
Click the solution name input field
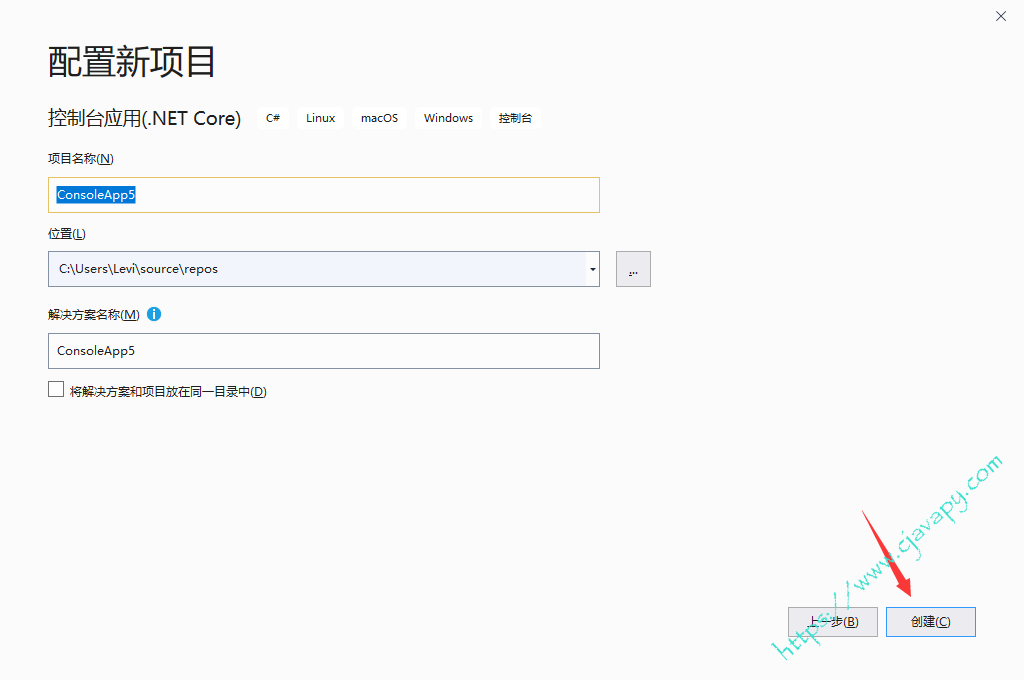pyautogui.click(x=324, y=351)
